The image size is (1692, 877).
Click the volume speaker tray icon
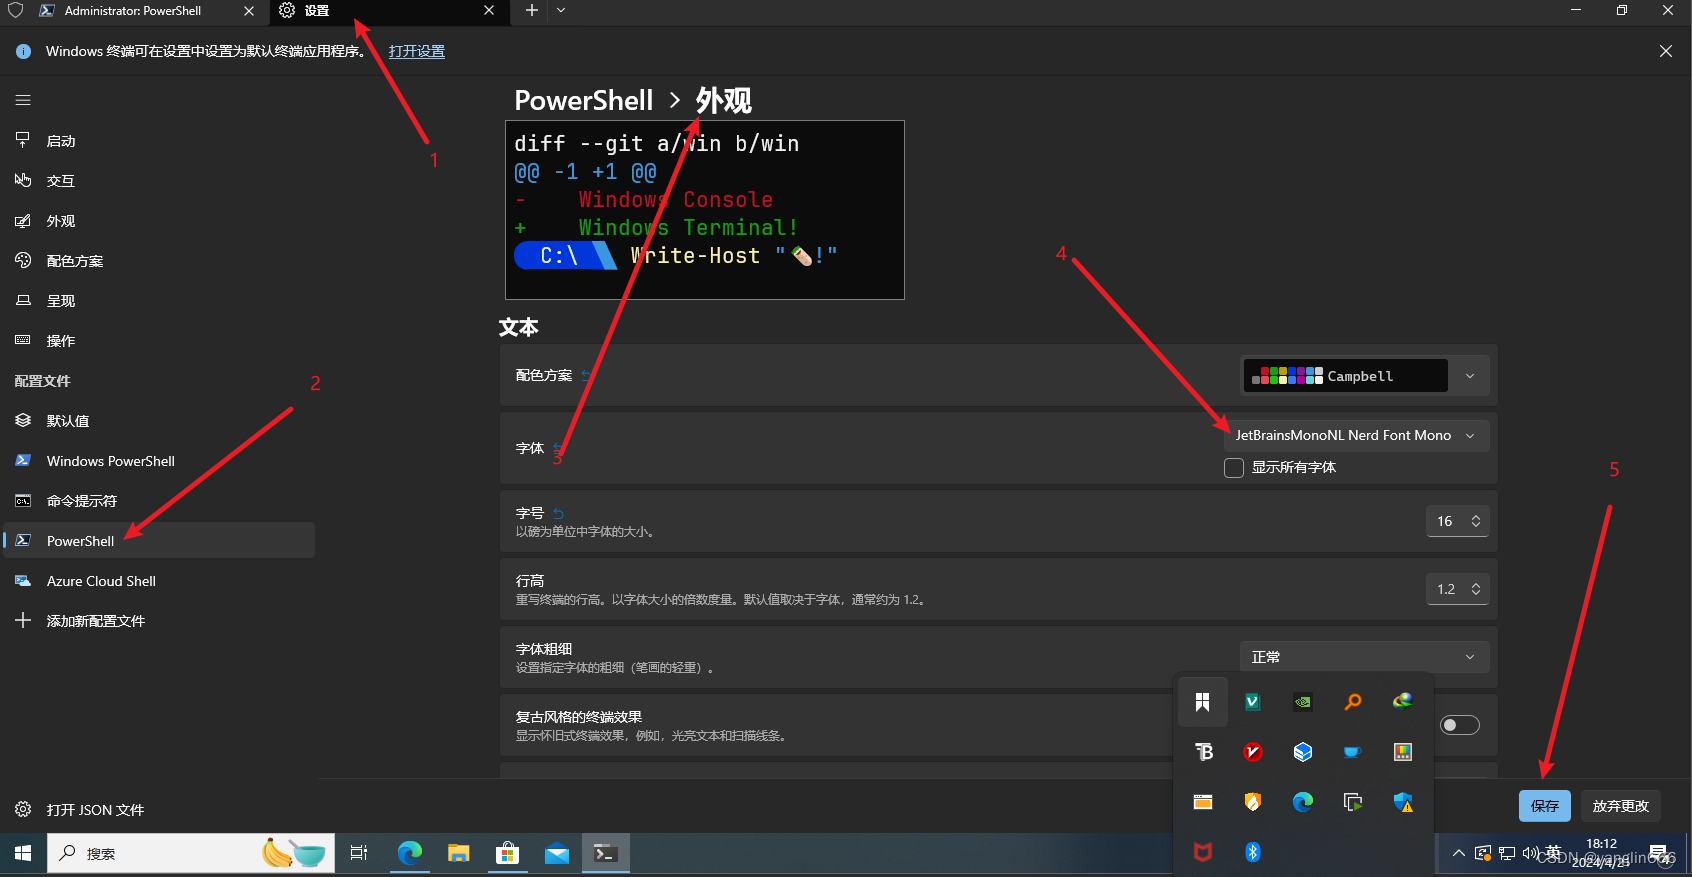point(1530,853)
